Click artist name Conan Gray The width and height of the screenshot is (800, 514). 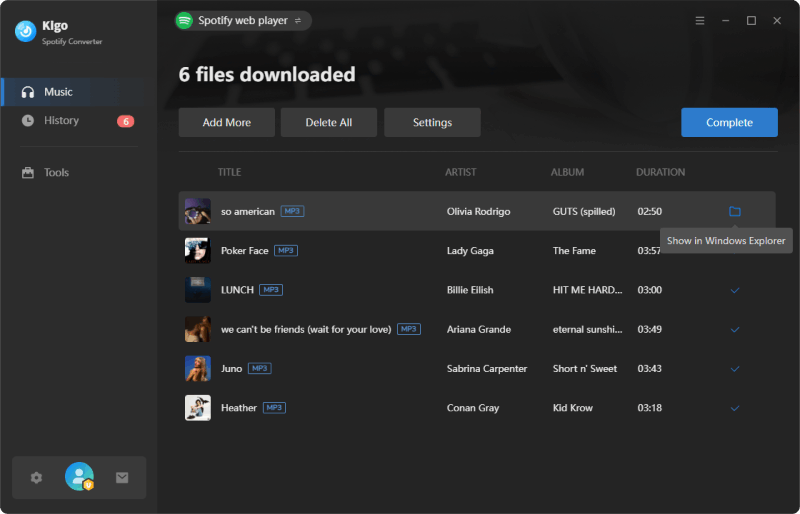point(473,408)
